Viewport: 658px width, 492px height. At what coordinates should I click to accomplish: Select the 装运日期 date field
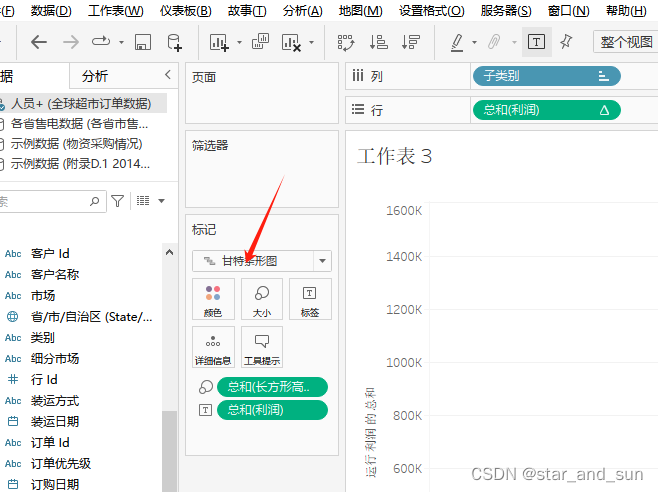[x=55, y=421]
